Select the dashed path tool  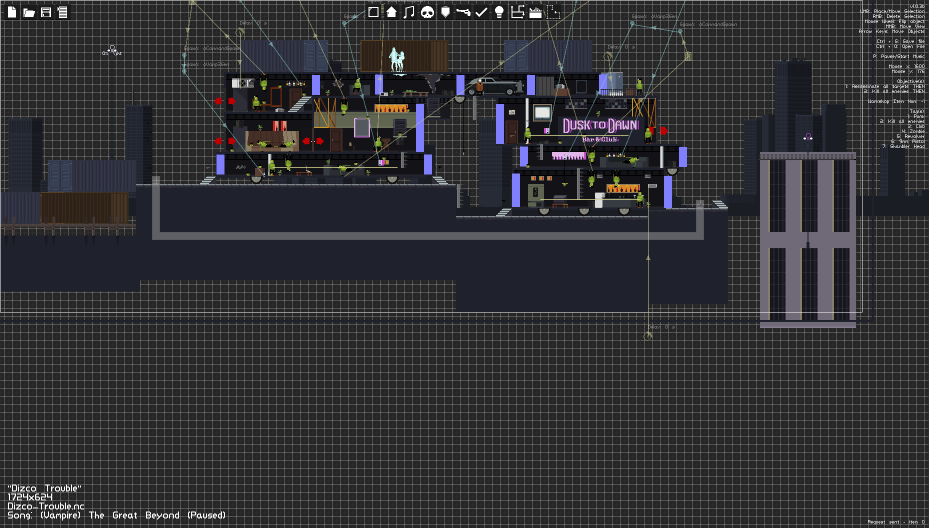(553, 12)
